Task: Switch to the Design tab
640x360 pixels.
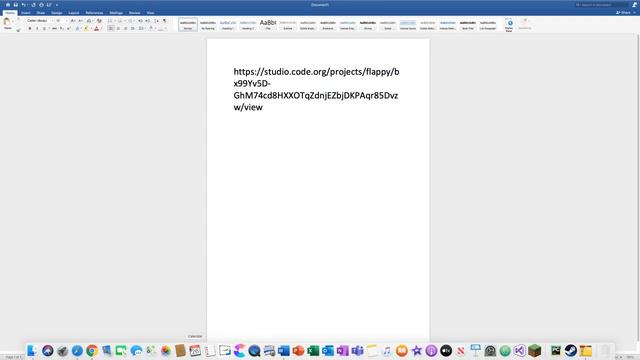Action: click(56, 13)
